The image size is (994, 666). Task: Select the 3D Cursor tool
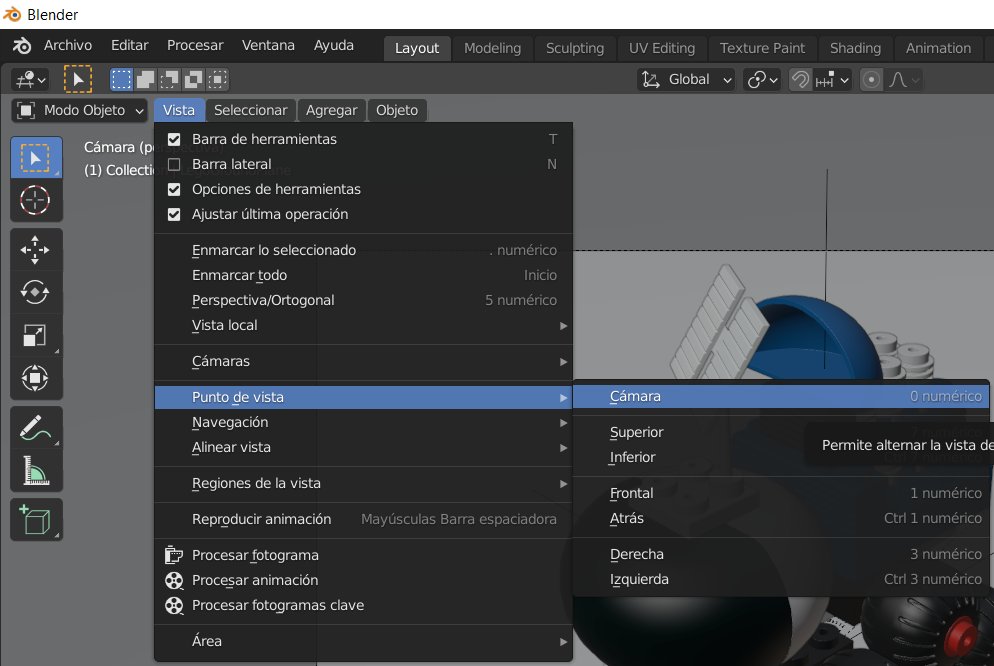(36, 200)
